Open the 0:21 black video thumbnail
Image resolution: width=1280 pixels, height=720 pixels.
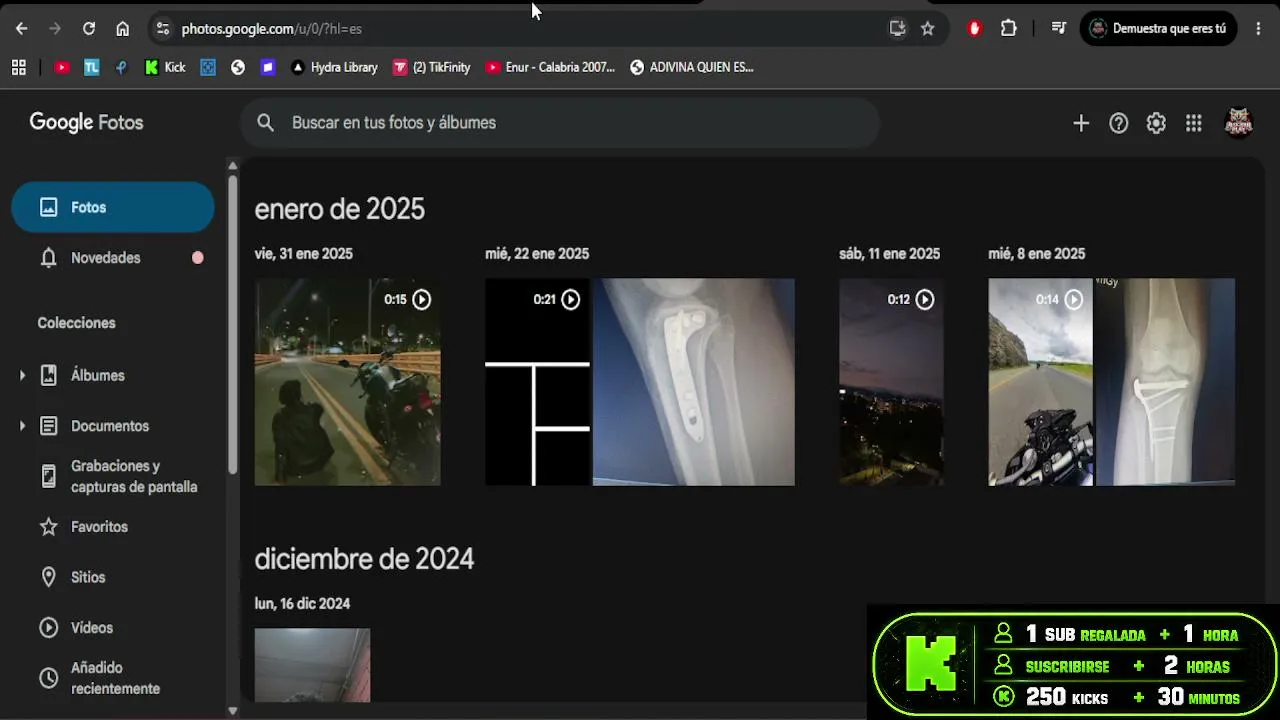click(537, 382)
